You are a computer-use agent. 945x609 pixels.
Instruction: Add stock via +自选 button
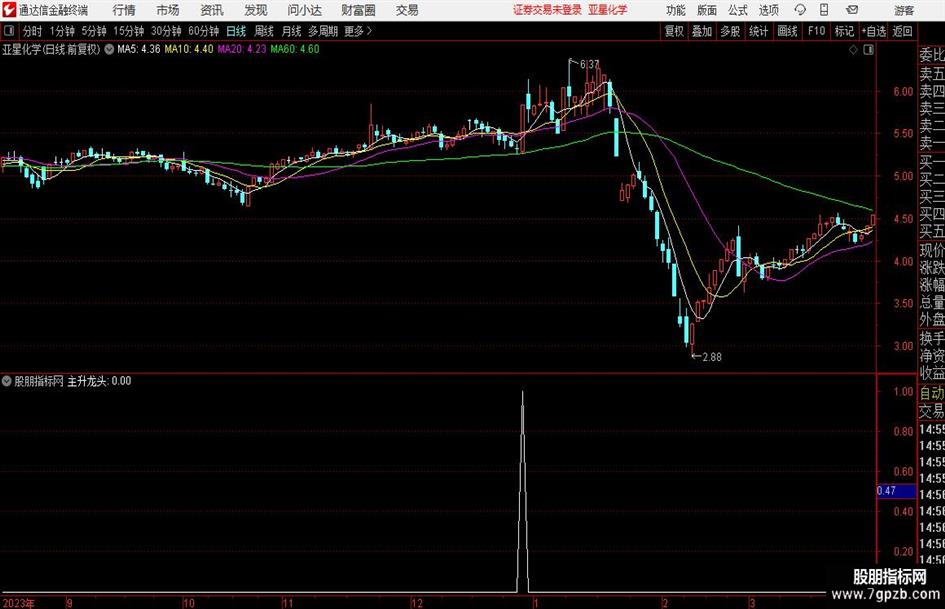click(x=874, y=31)
